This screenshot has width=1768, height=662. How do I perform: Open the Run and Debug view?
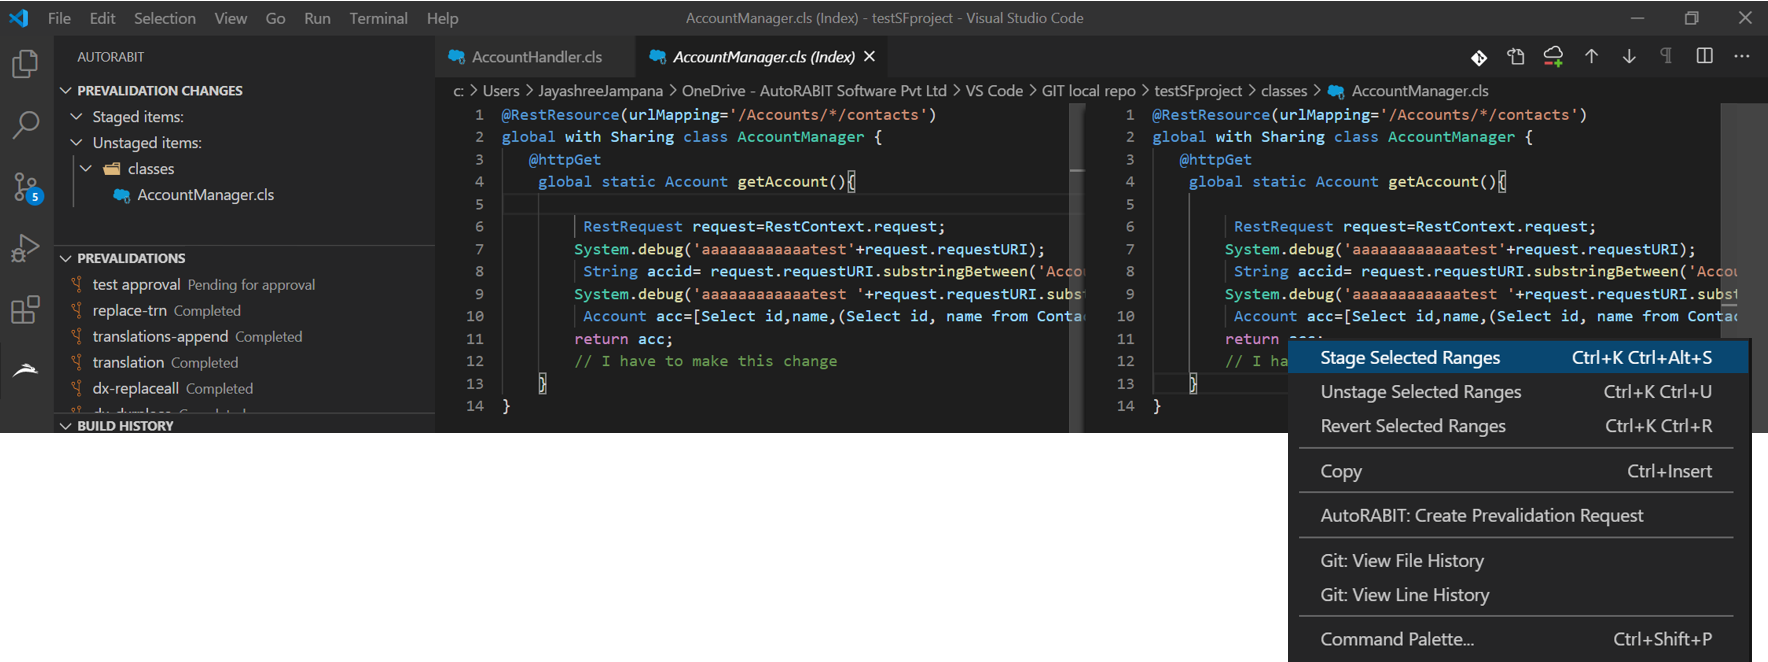coord(25,248)
